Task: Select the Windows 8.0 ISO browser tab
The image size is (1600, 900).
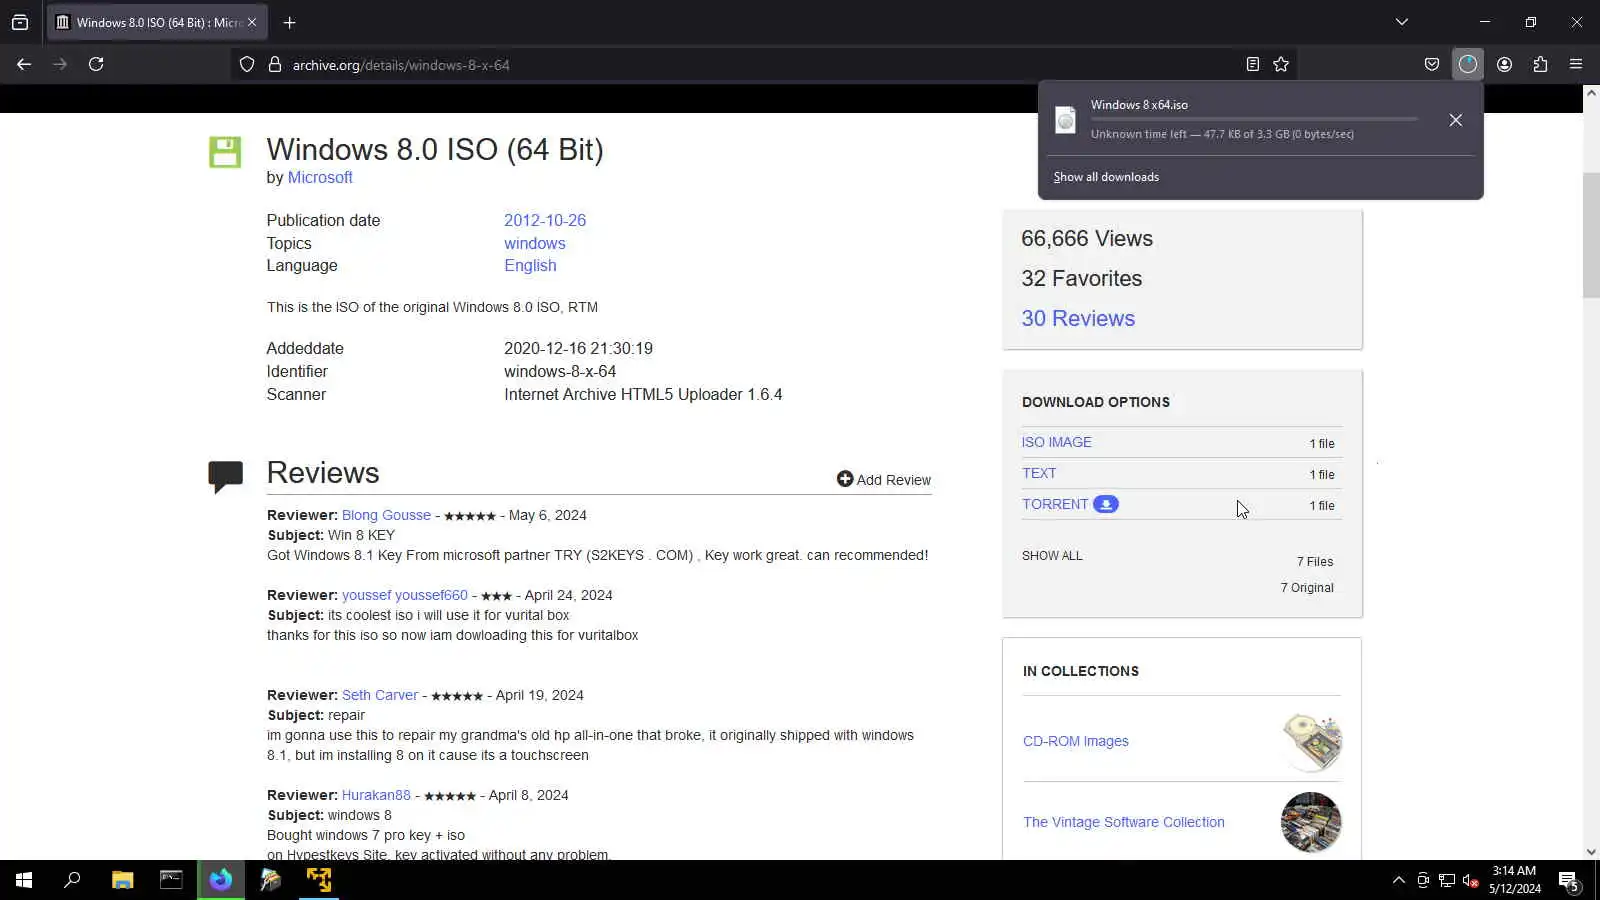Action: (x=157, y=22)
